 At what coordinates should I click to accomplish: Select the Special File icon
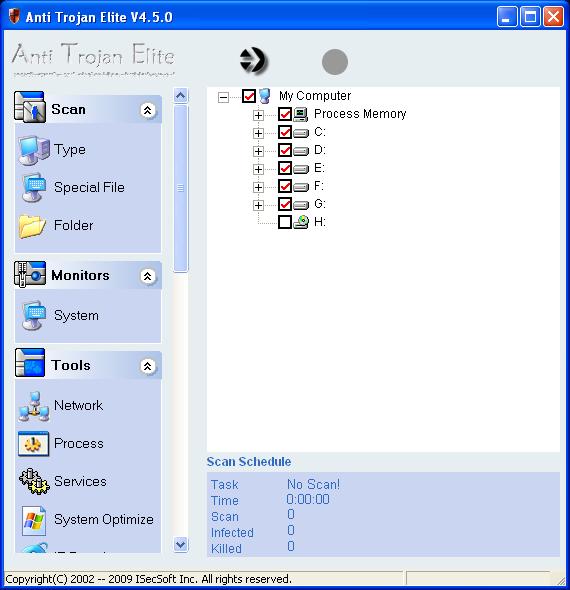pos(34,187)
